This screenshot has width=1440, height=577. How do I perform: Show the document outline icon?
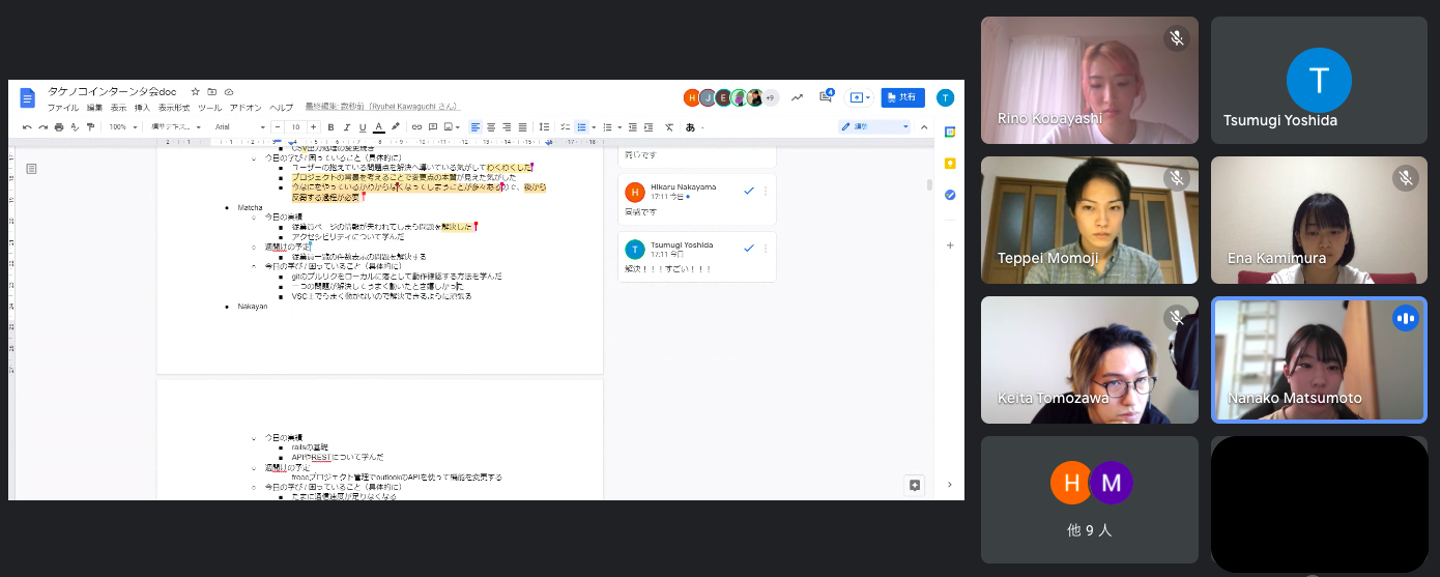[32, 169]
